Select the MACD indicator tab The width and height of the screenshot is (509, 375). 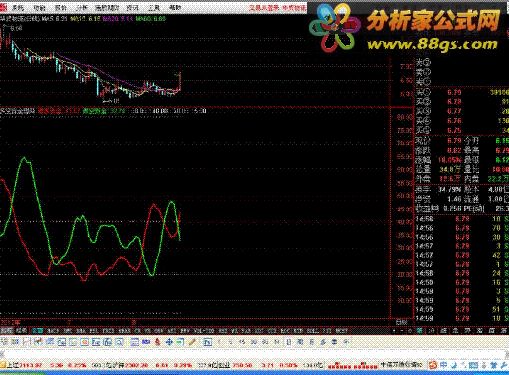53,331
